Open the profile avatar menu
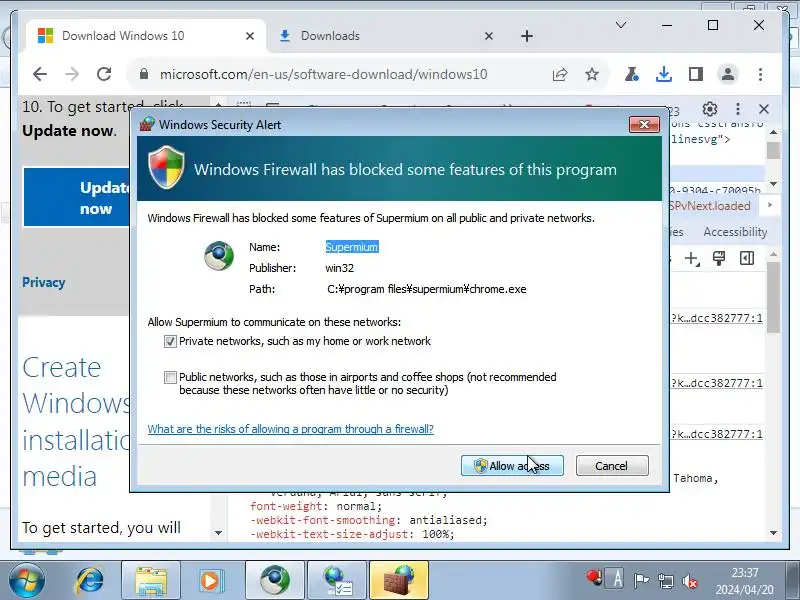The height and width of the screenshot is (600, 800). (x=728, y=74)
